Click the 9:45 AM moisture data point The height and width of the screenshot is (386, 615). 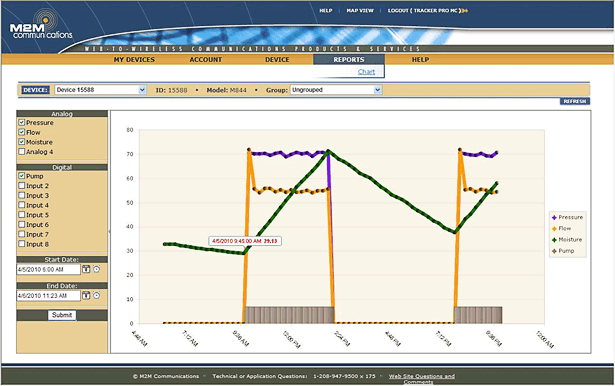pos(244,253)
